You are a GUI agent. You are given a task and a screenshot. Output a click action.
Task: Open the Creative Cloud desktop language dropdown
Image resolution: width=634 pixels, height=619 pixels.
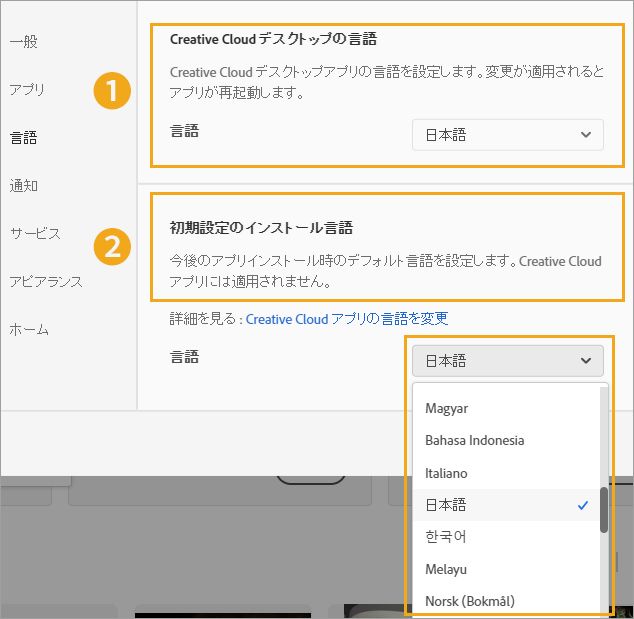[508, 135]
